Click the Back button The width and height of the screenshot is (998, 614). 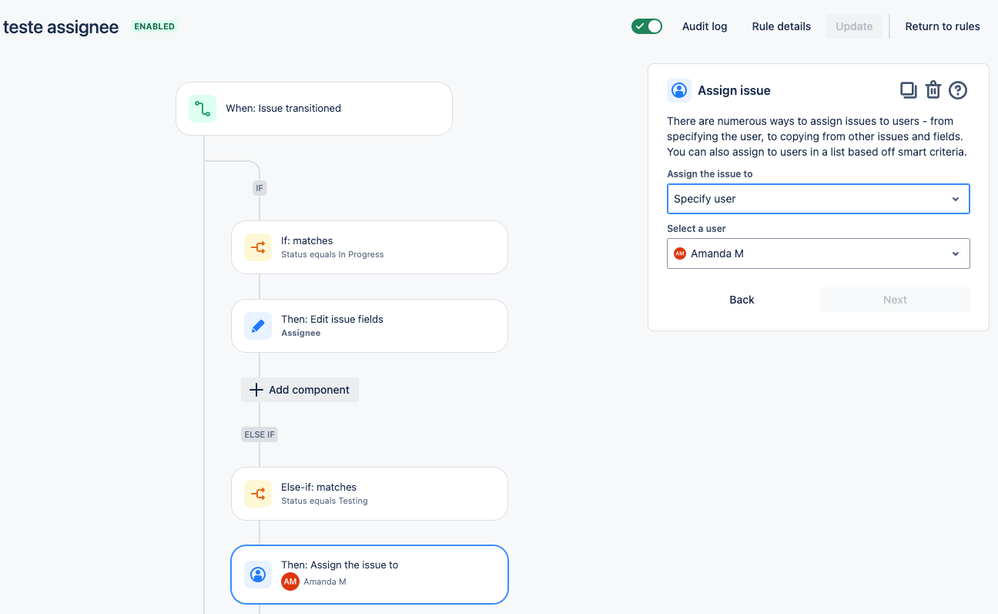[741, 300]
